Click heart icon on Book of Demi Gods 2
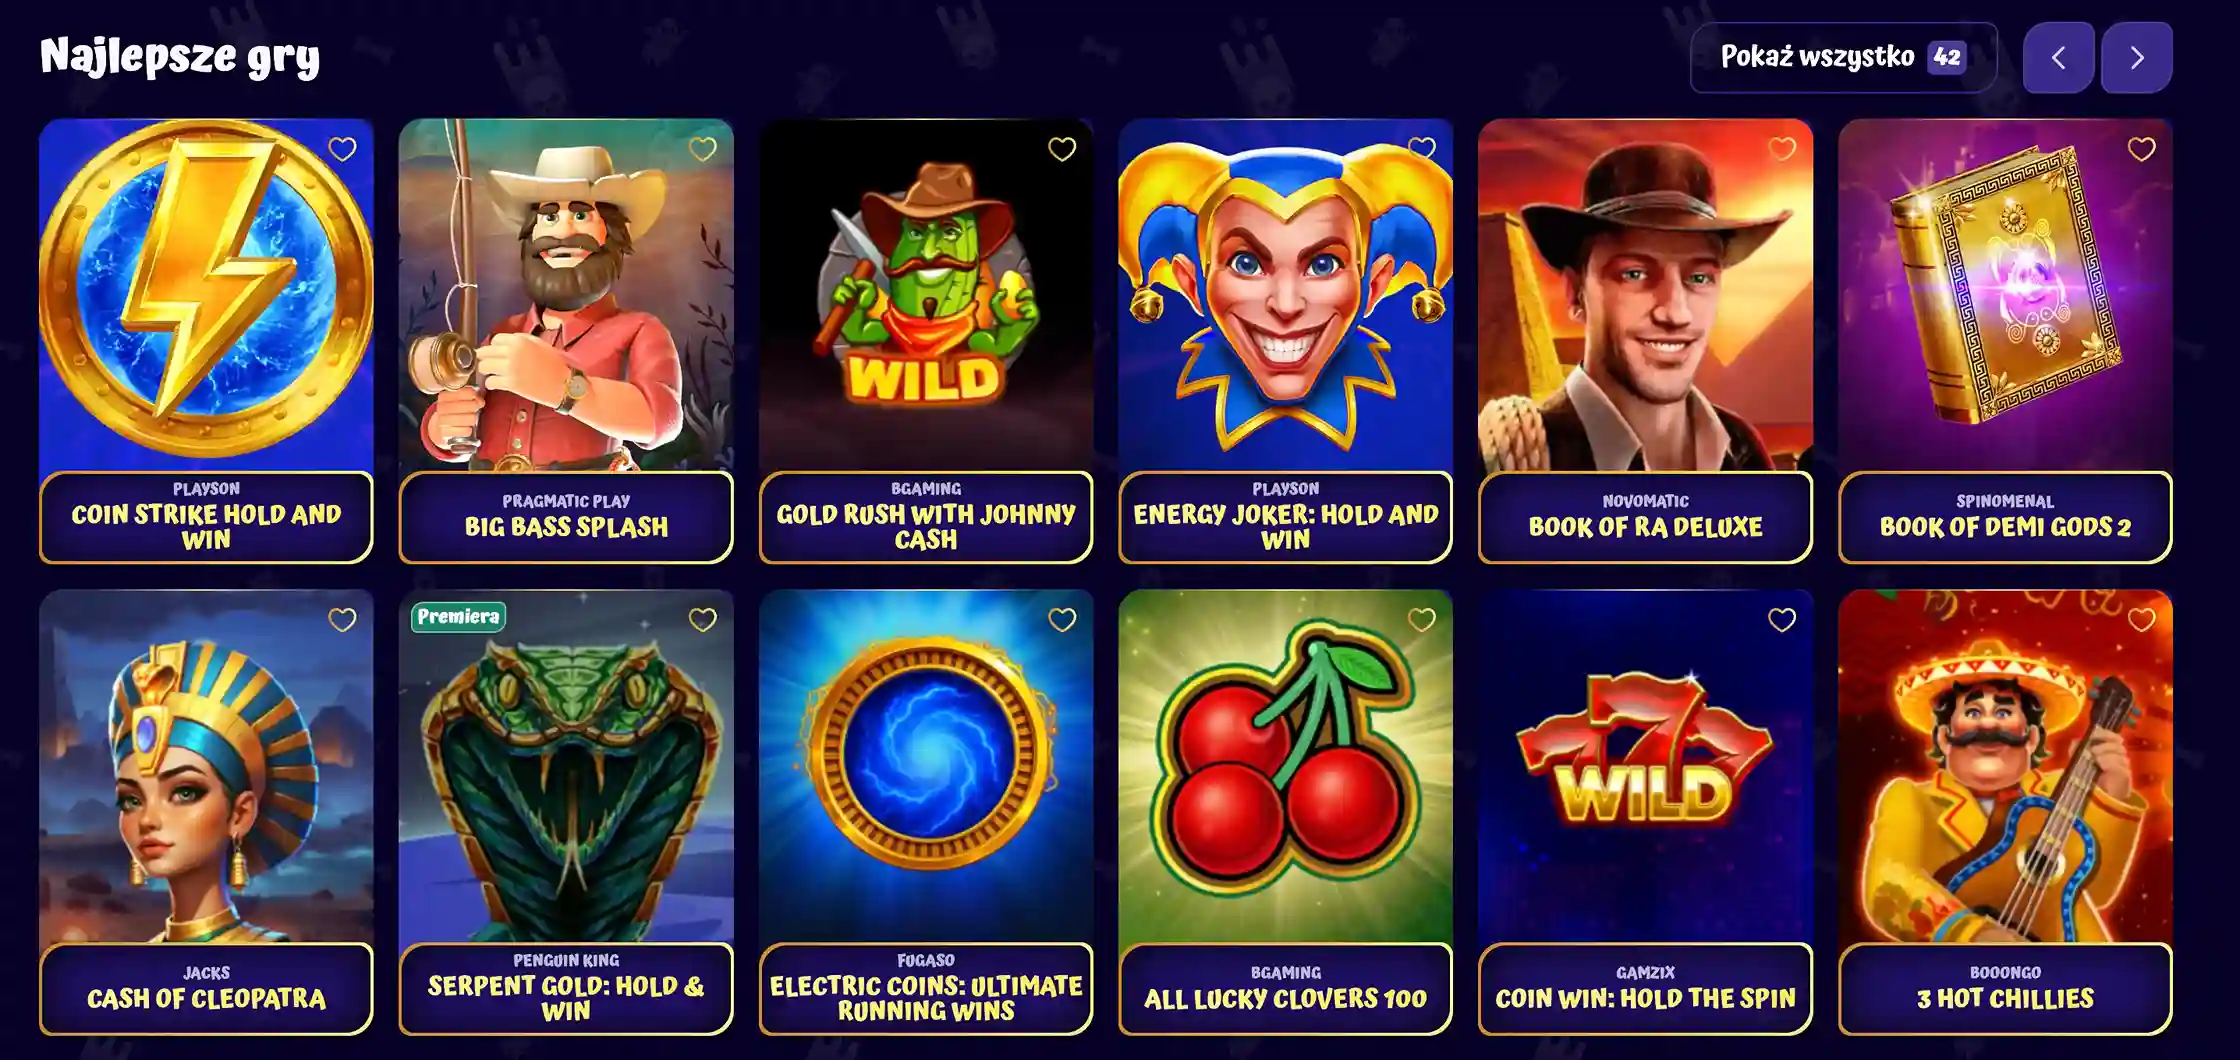The width and height of the screenshot is (2240, 1060). click(x=2141, y=149)
